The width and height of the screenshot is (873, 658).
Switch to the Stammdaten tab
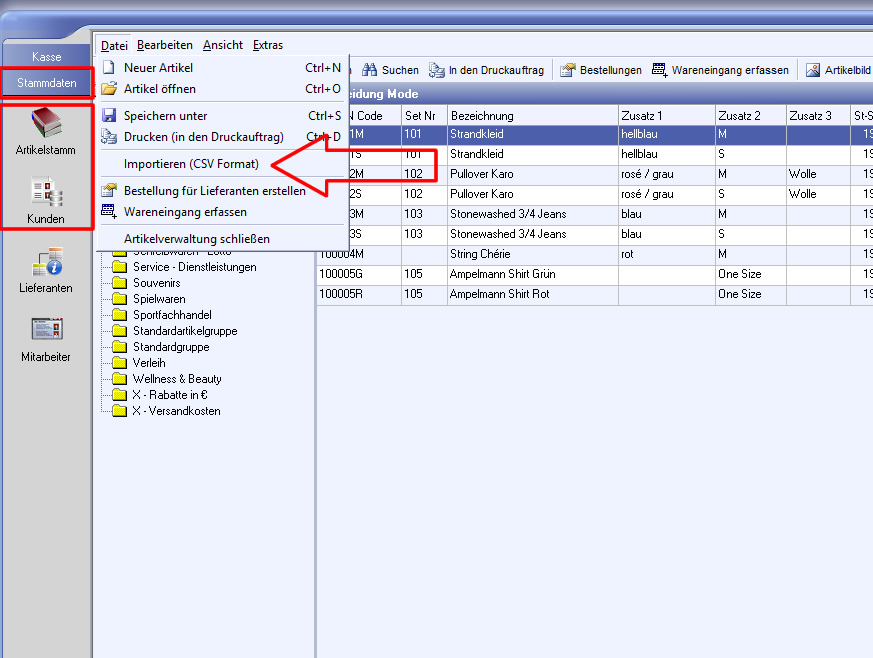46,83
